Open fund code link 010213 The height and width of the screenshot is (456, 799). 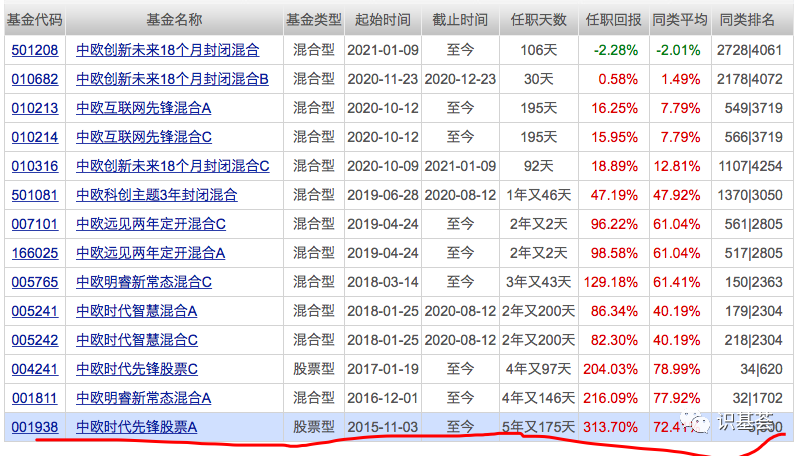(35, 108)
